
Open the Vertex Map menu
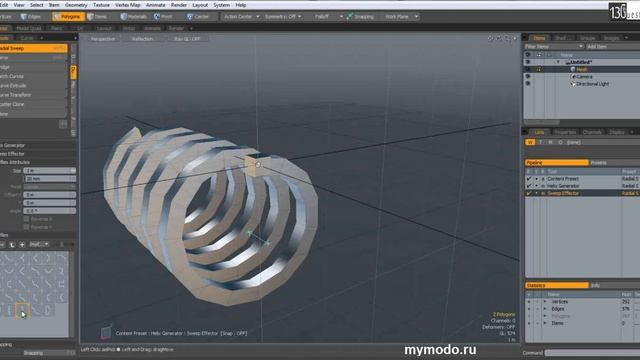(x=128, y=5)
